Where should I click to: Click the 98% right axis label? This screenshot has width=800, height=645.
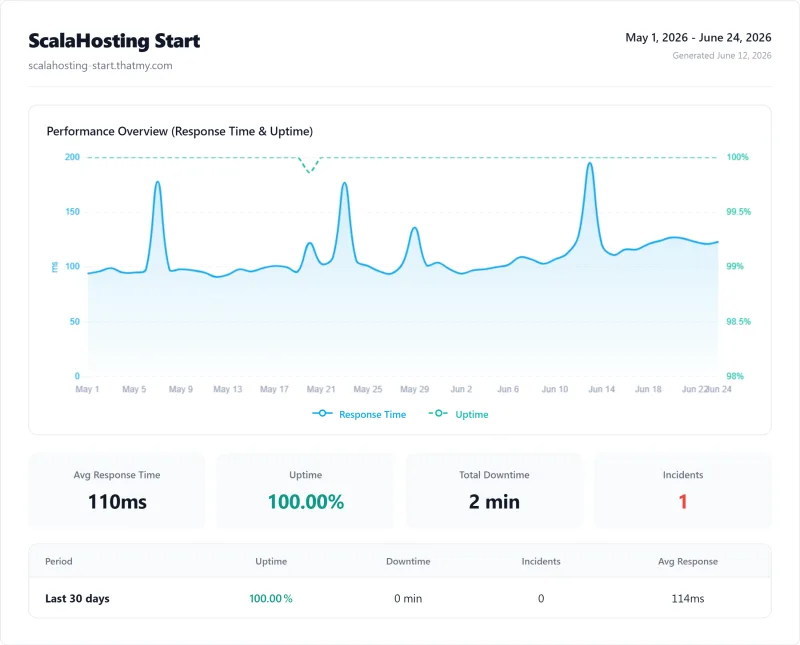(x=735, y=376)
